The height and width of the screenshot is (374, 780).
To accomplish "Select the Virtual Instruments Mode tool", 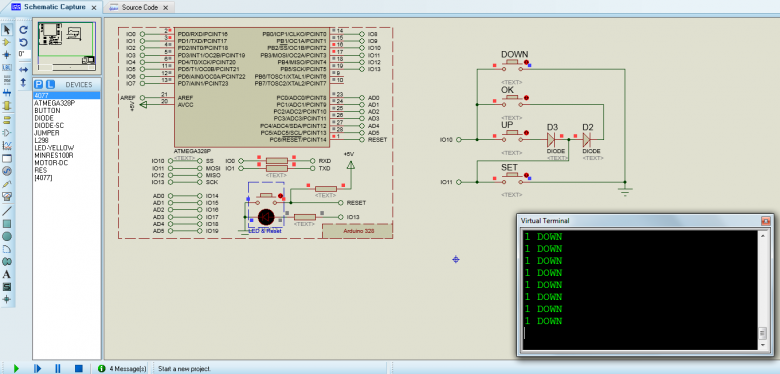I will (x=6, y=196).
